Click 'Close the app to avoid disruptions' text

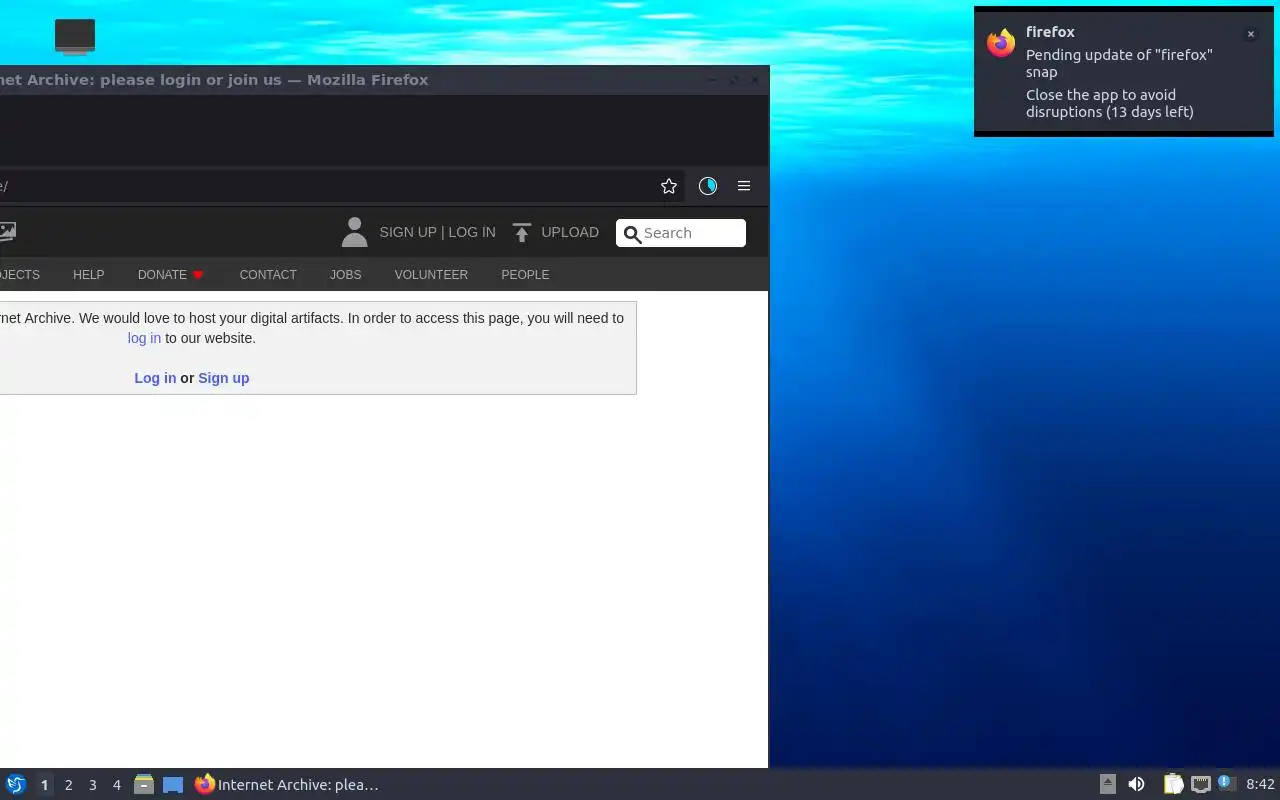click(1110, 103)
